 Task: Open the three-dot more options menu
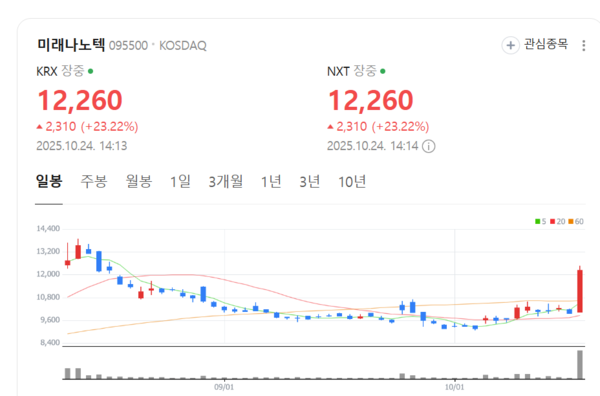(x=584, y=46)
